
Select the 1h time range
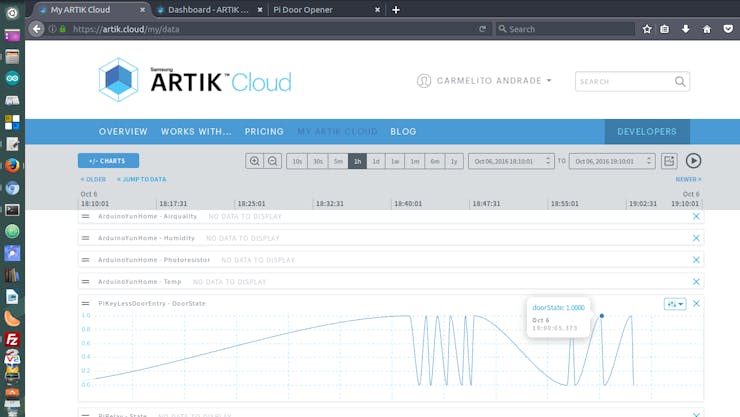tap(357, 161)
